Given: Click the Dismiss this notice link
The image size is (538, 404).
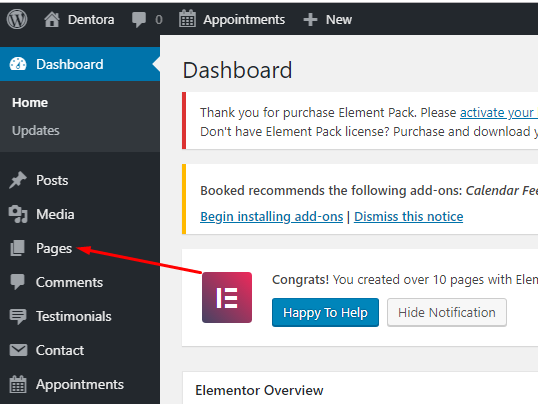Looking at the screenshot, I should (x=408, y=217).
